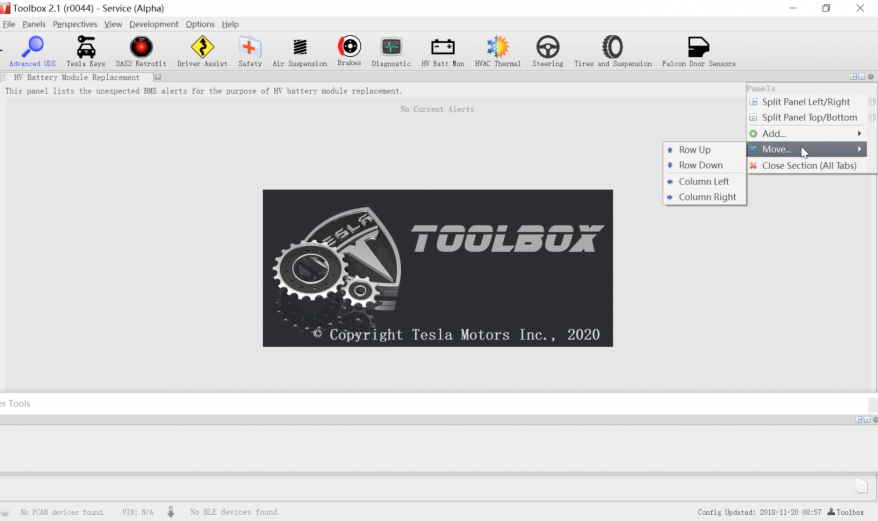The image size is (878, 521).
Task: Click the Toolbox splash image
Action: coord(437,268)
